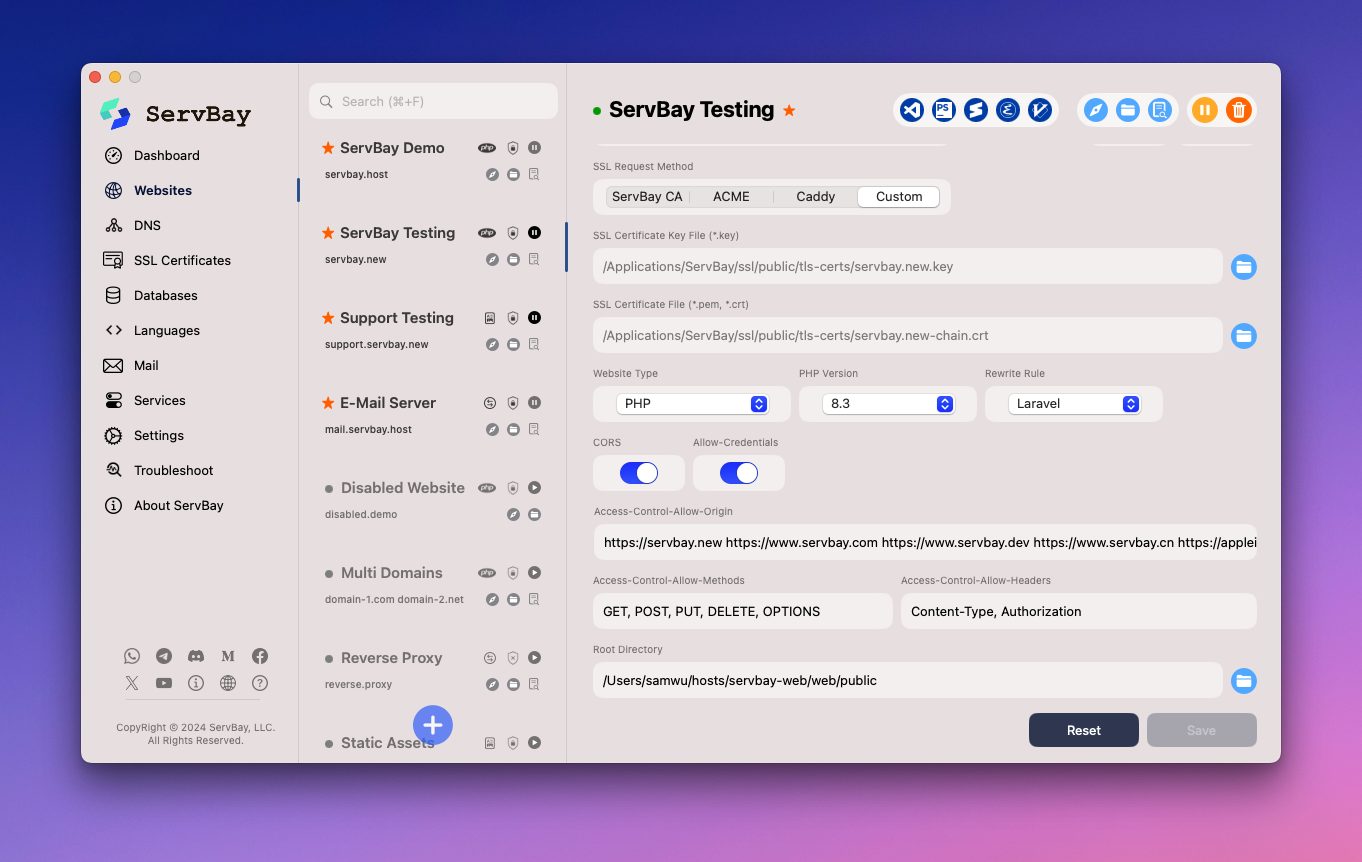
Task: Open Telegram channel link
Action: (x=164, y=656)
